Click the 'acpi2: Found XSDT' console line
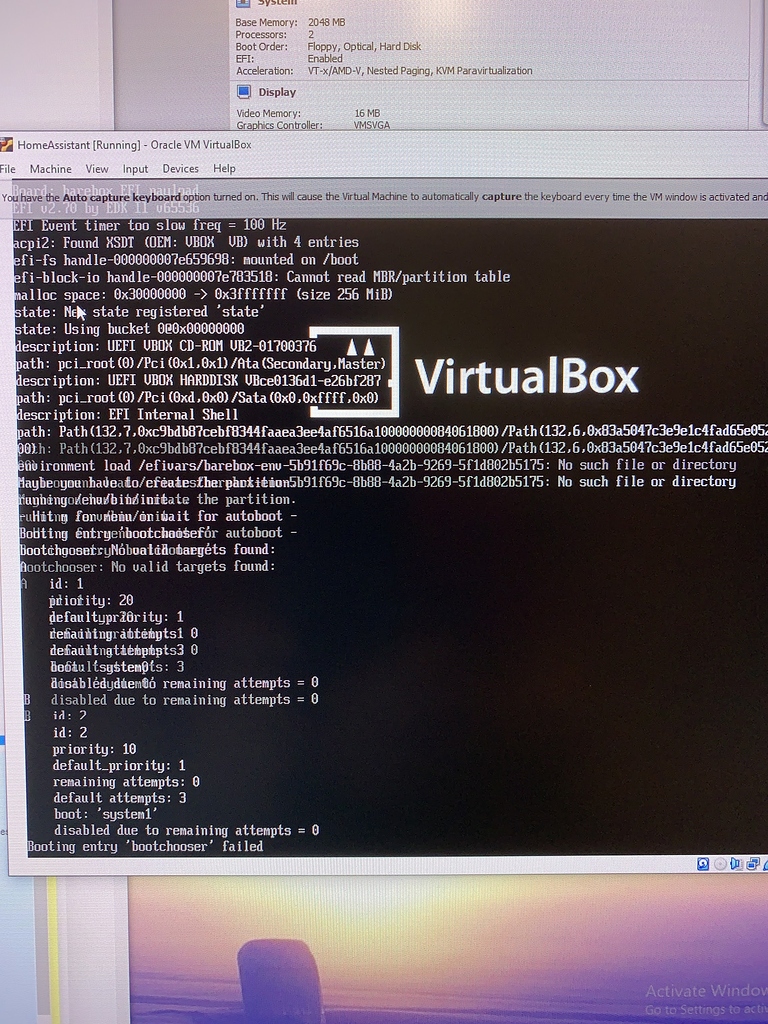Screen dimensions: 768x1024 click(x=186, y=242)
